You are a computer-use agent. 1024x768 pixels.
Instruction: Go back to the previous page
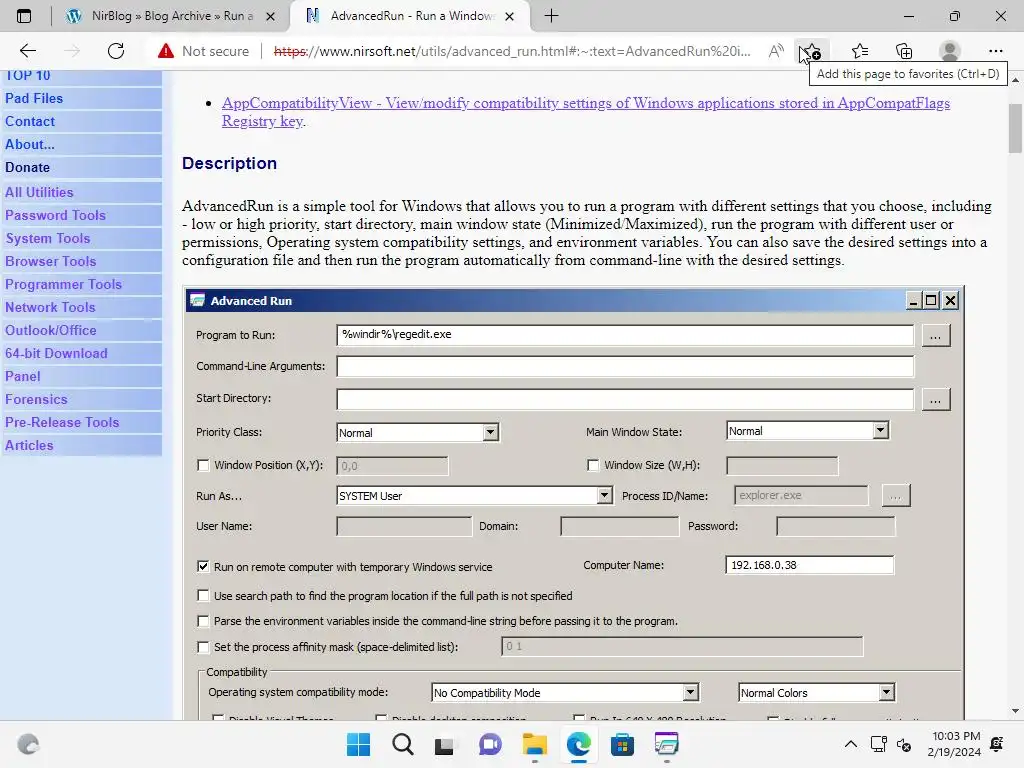[27, 51]
